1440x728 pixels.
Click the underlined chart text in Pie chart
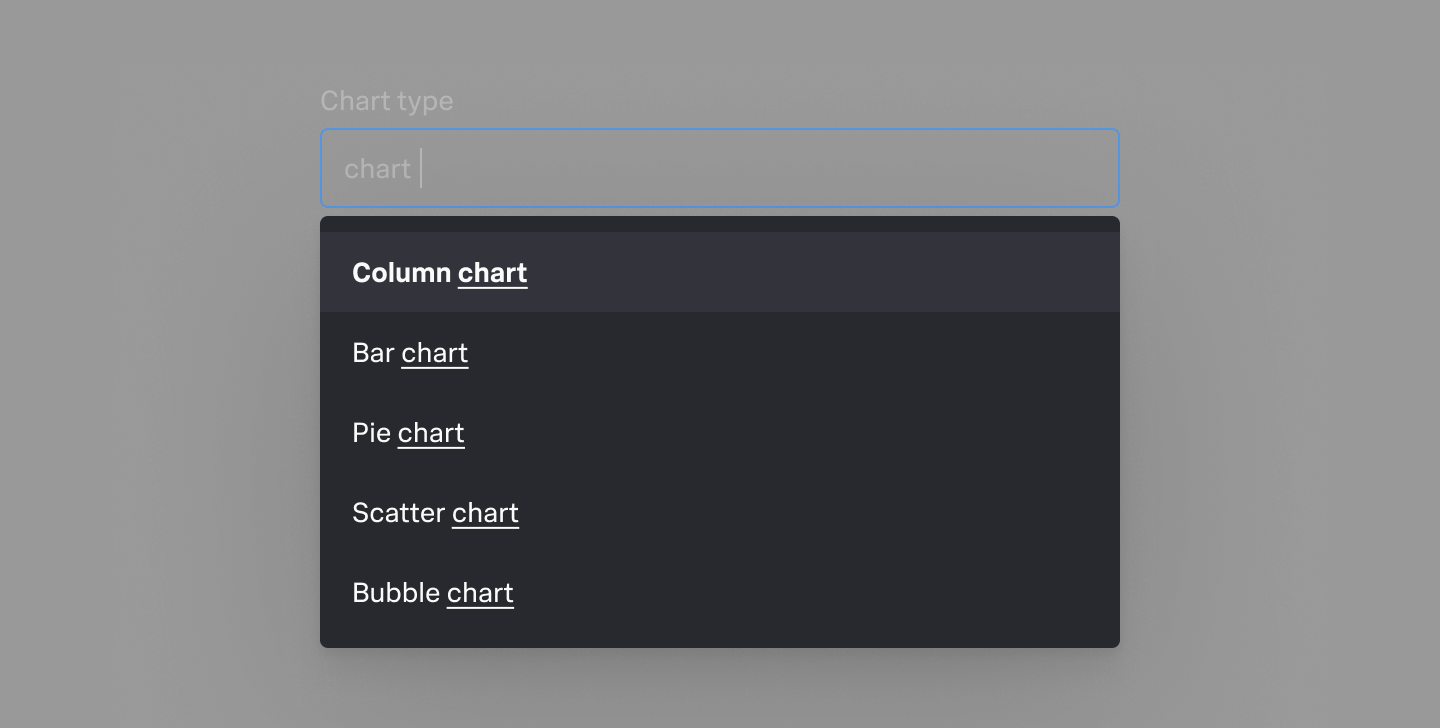[430, 432]
